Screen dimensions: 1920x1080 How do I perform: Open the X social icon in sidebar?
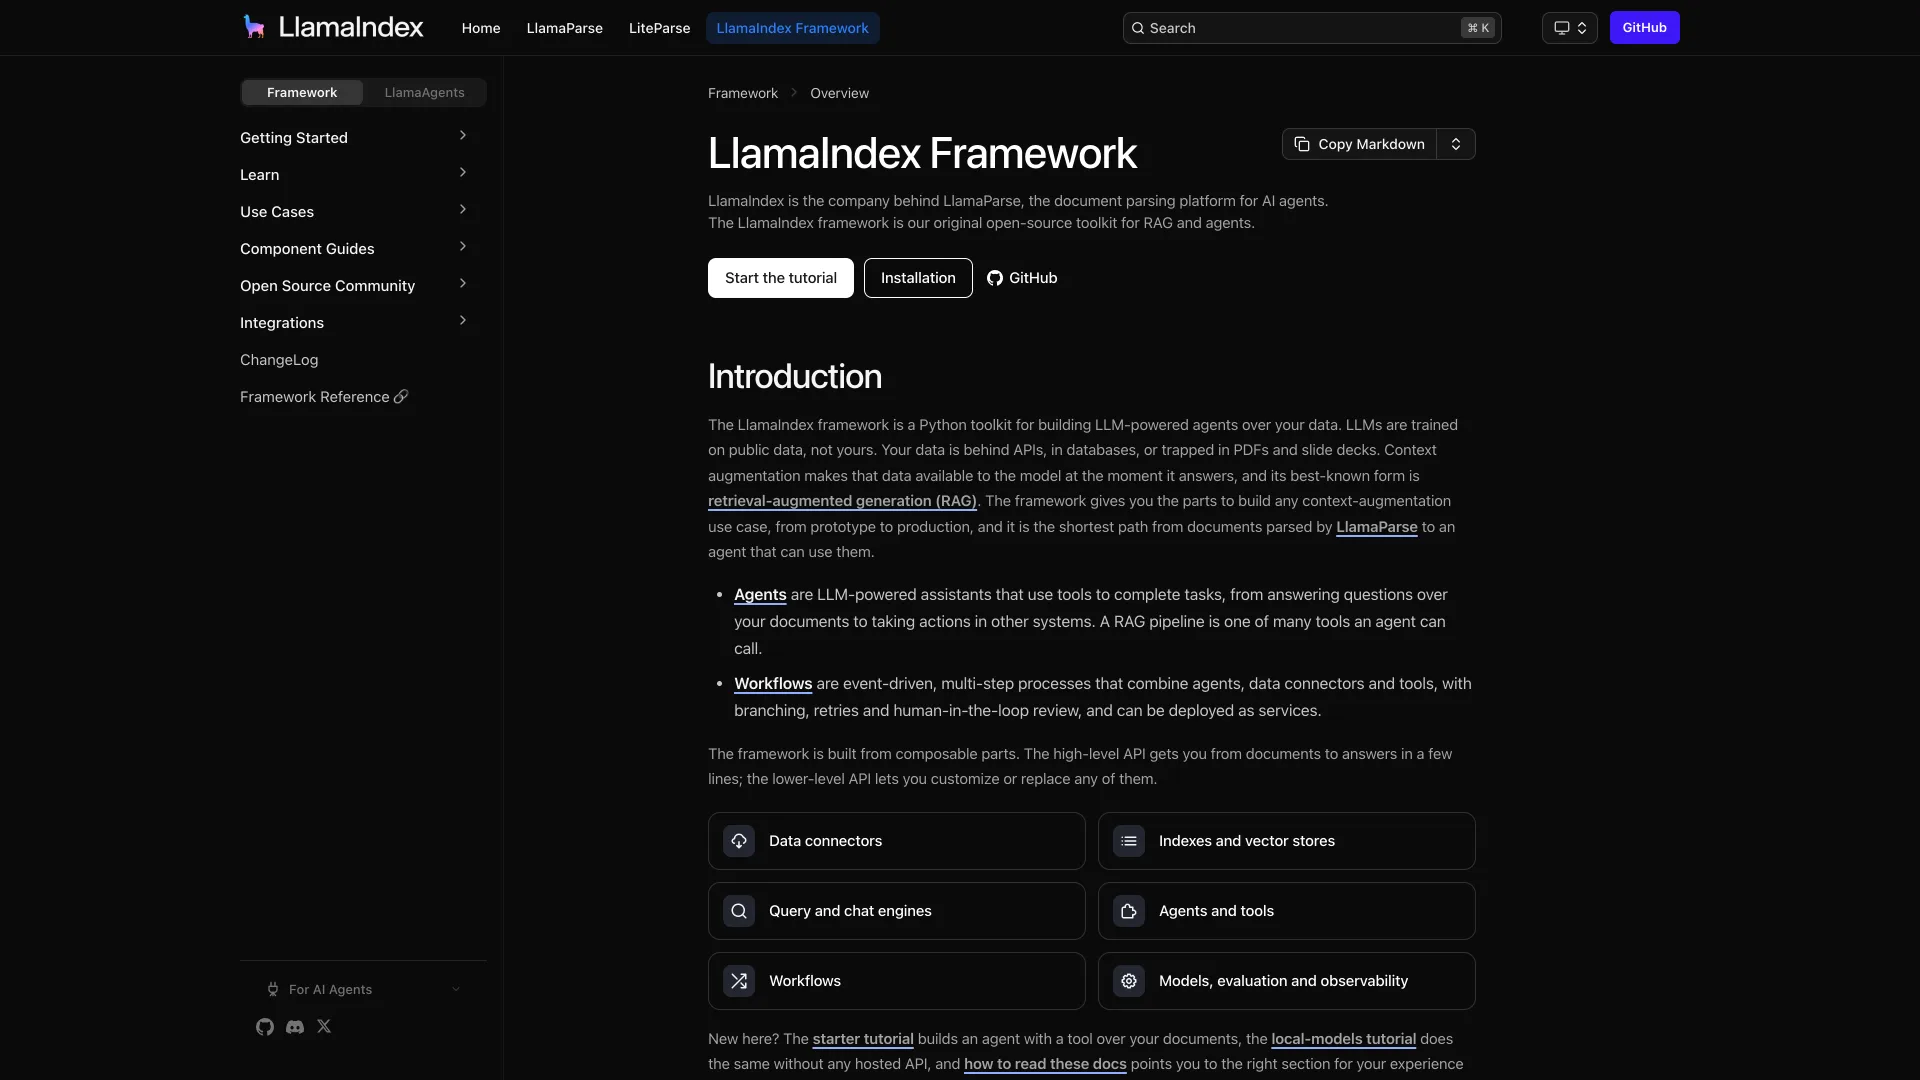pyautogui.click(x=324, y=1026)
